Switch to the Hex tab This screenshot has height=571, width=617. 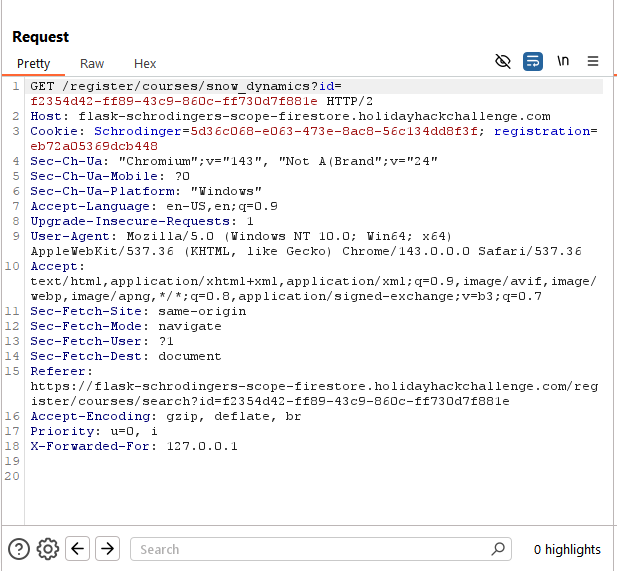145,63
